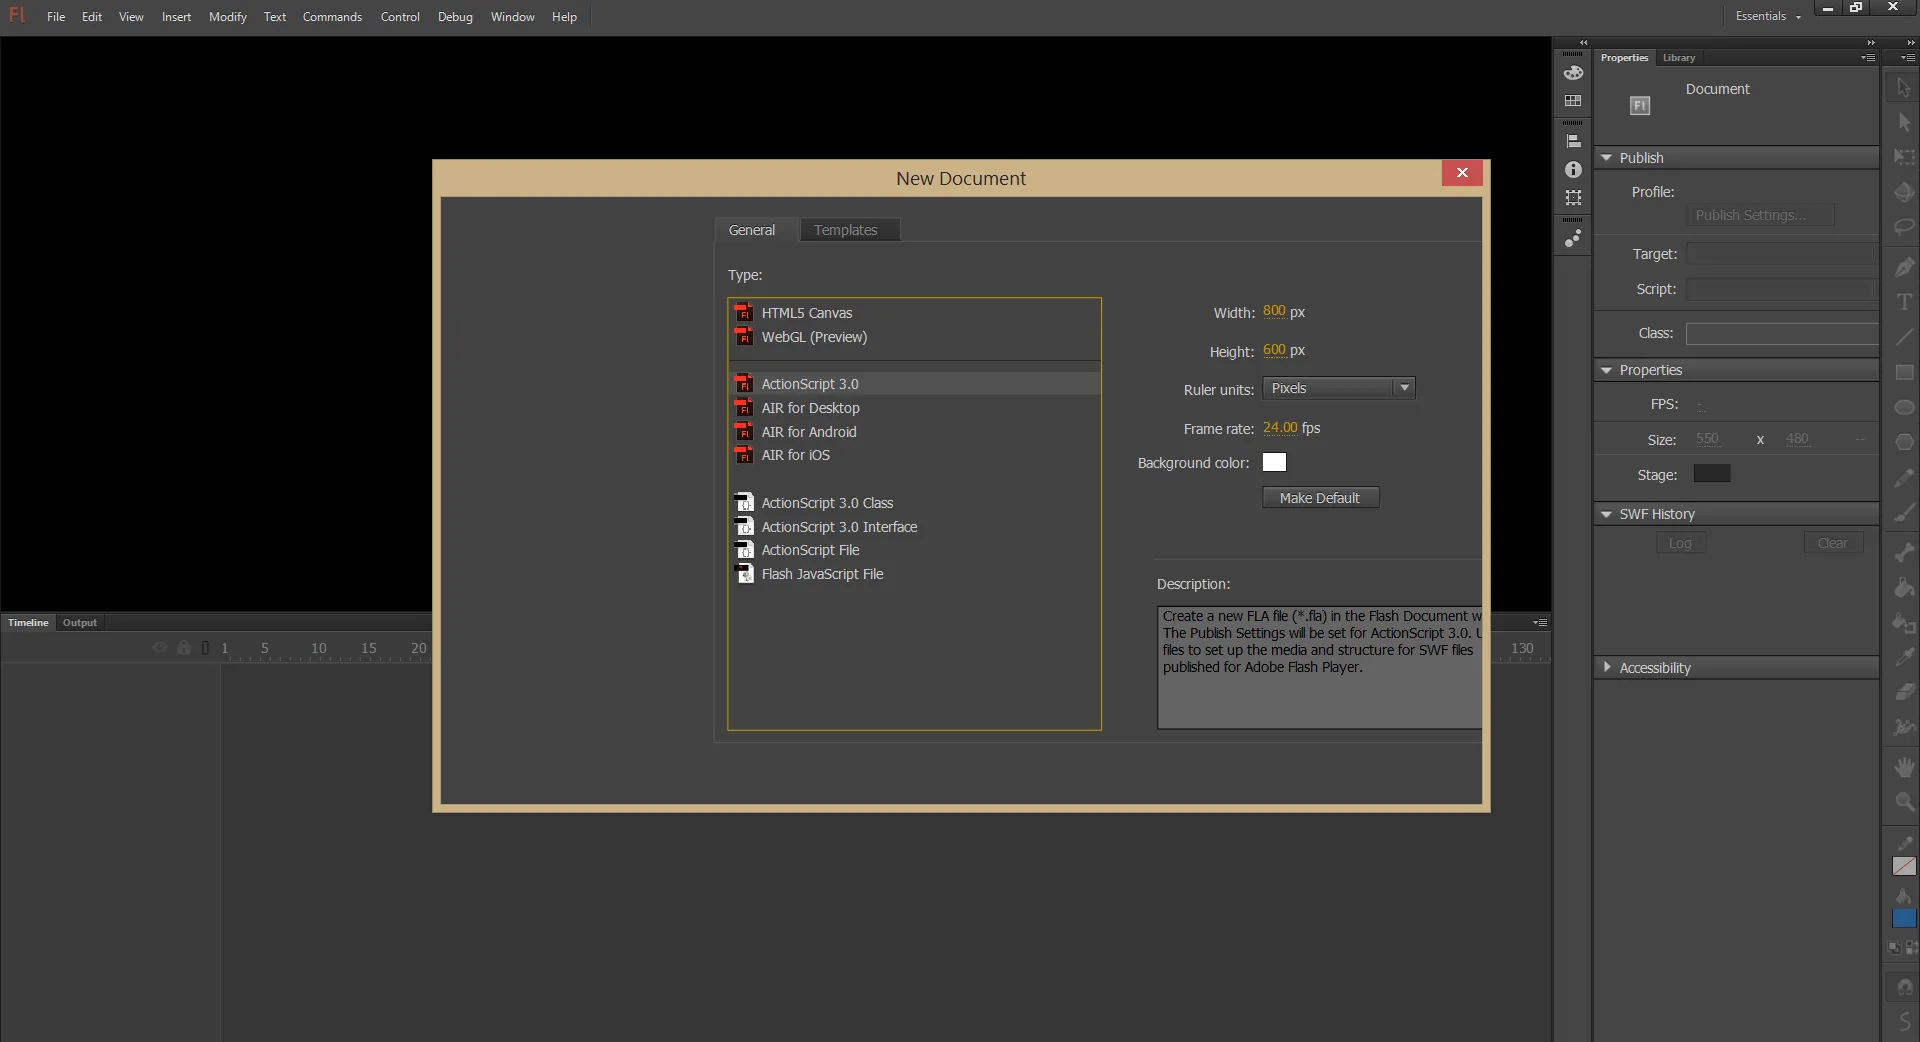
Task: Select the Brush tool
Action: click(x=1904, y=513)
